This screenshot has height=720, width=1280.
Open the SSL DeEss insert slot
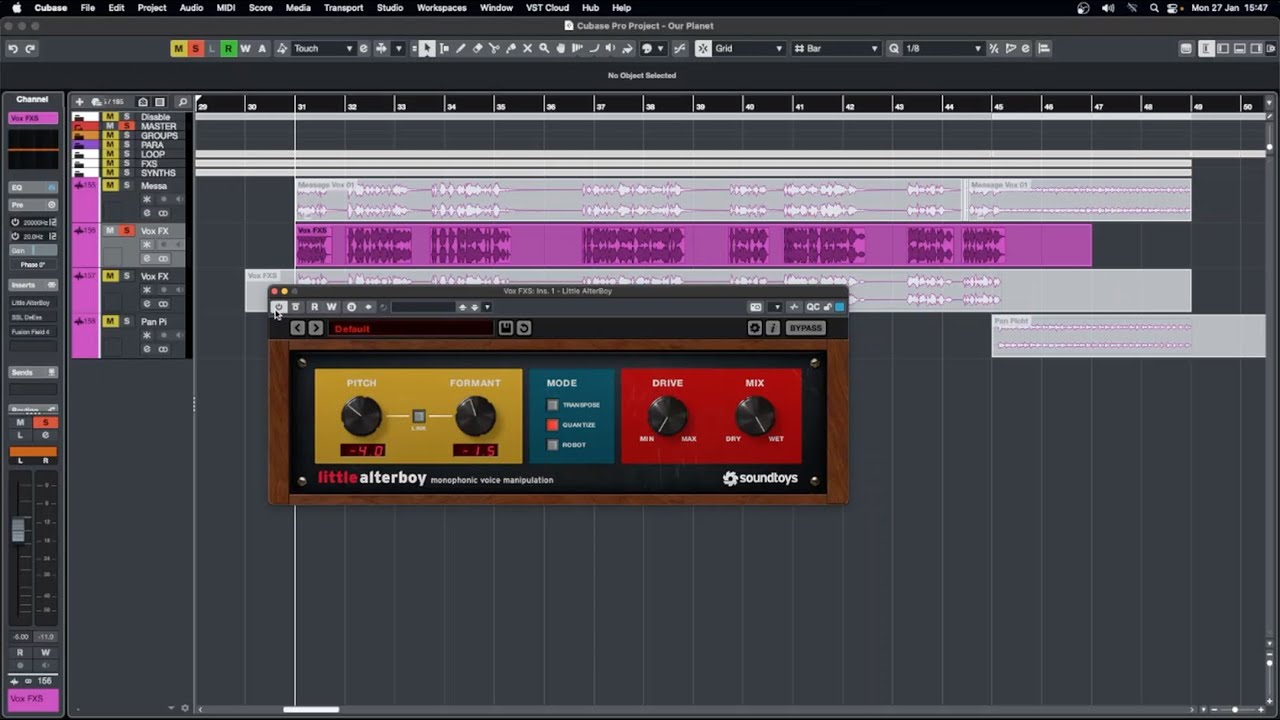pyautogui.click(x=33, y=317)
